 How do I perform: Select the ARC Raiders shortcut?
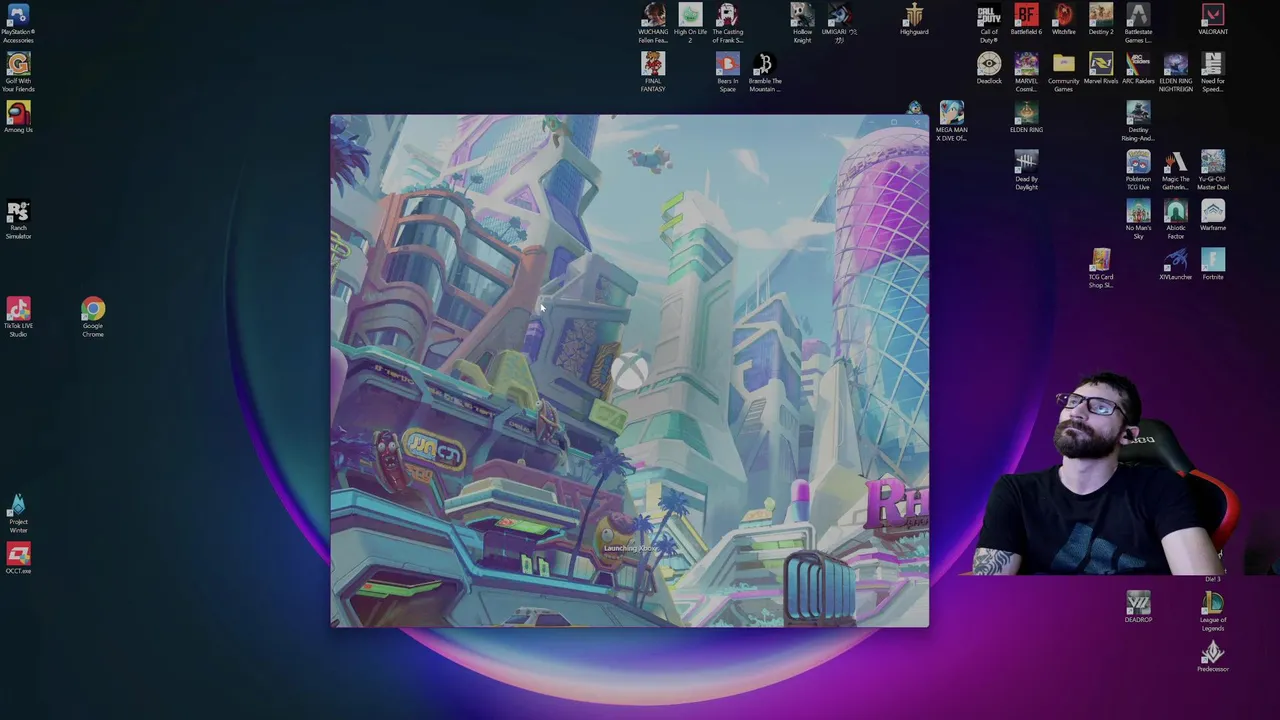tap(1138, 69)
